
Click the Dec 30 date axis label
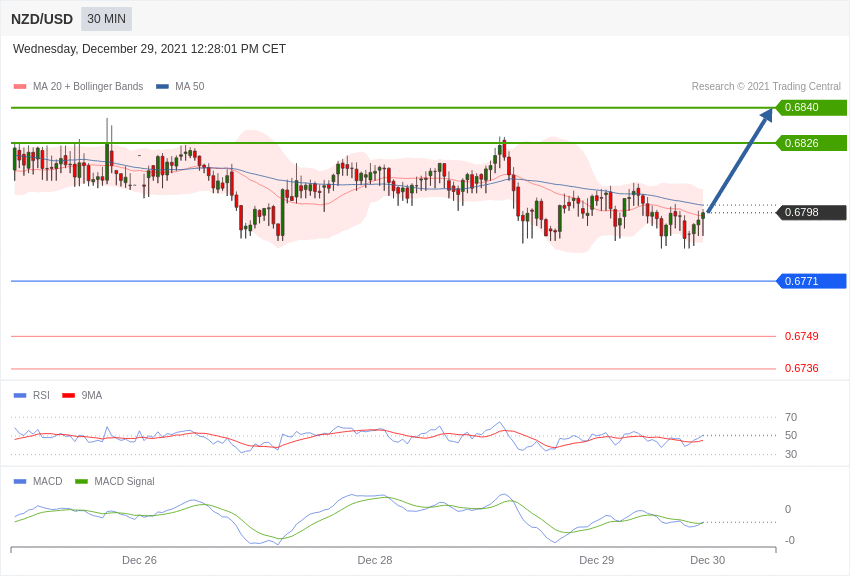click(707, 560)
